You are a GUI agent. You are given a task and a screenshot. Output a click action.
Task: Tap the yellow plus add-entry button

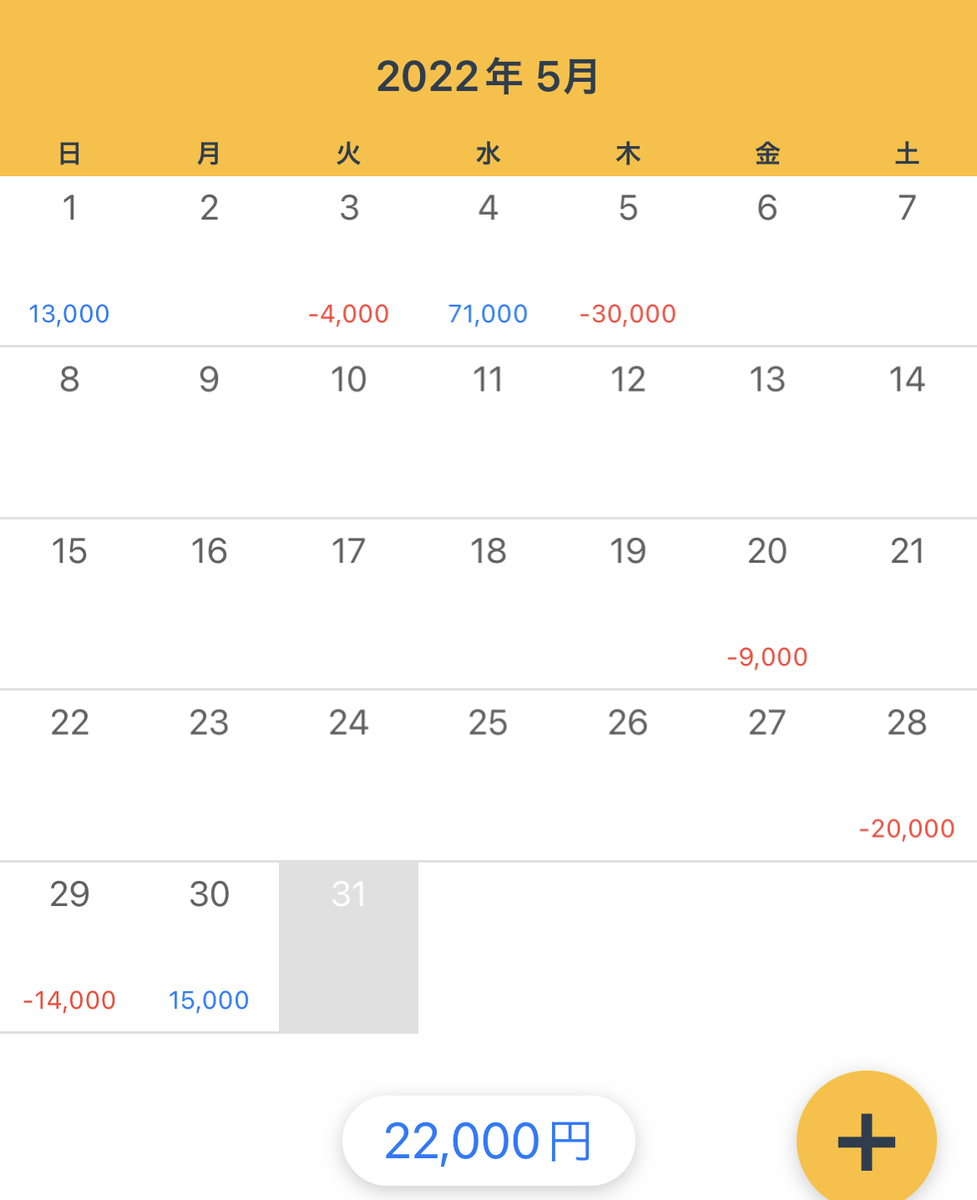click(866, 1140)
